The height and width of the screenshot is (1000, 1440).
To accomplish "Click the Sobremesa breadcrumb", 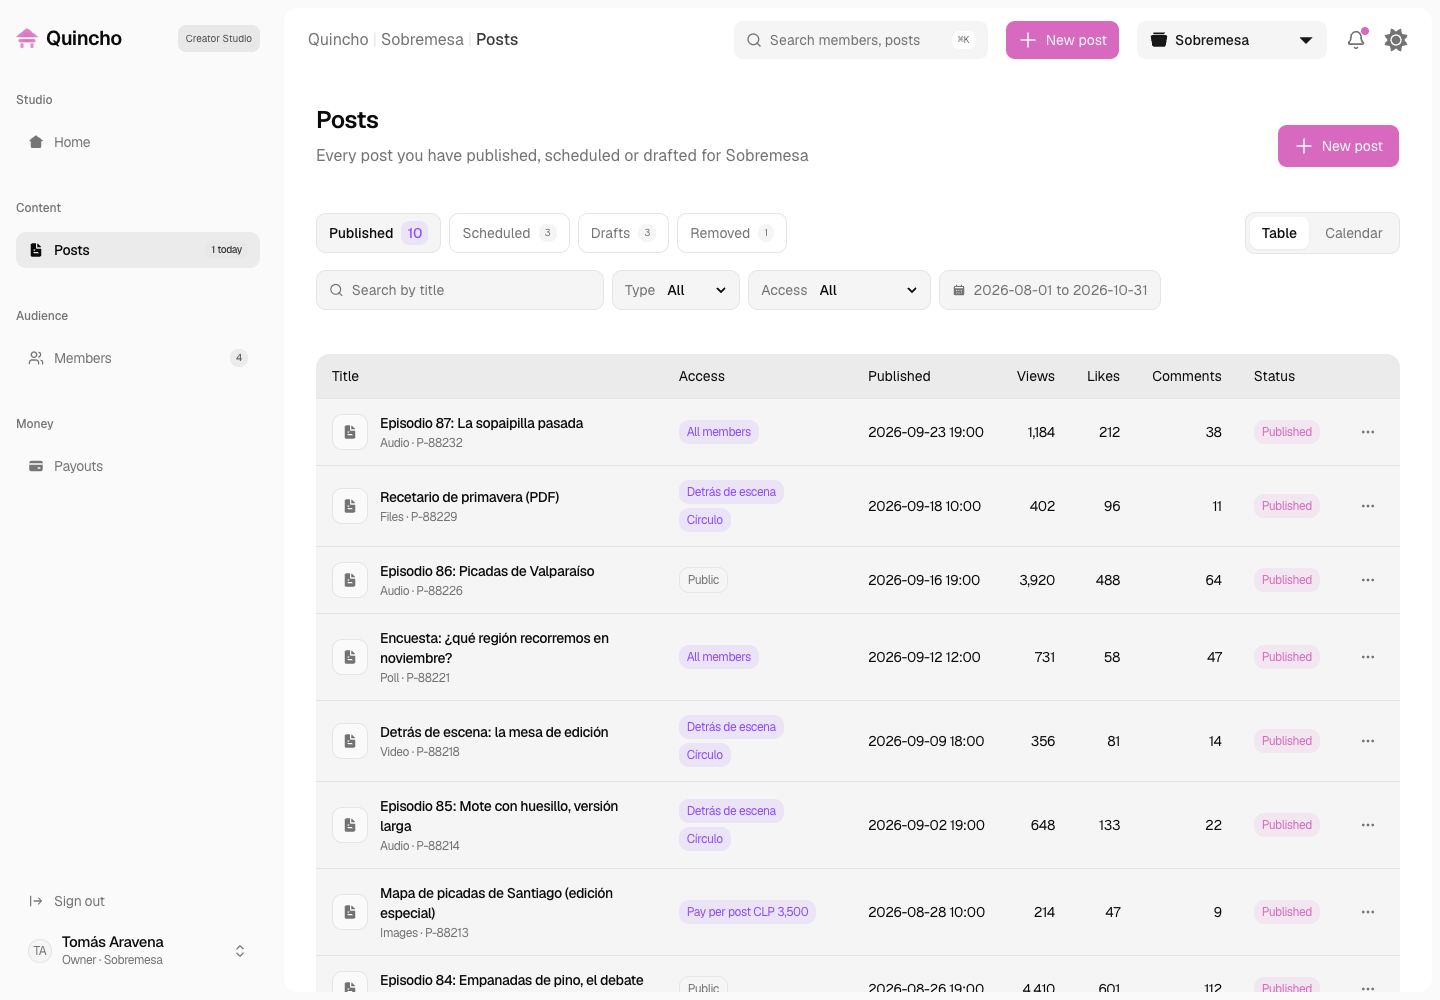I will (x=422, y=40).
